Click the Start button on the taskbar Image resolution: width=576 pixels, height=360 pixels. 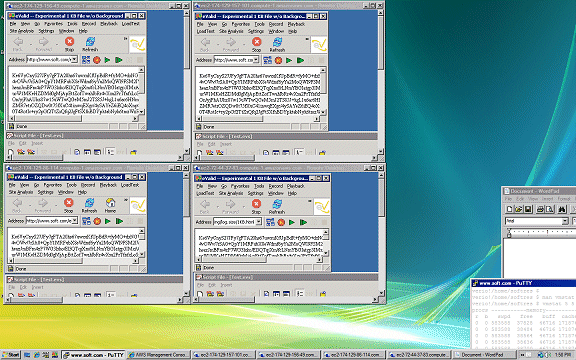coord(11,355)
